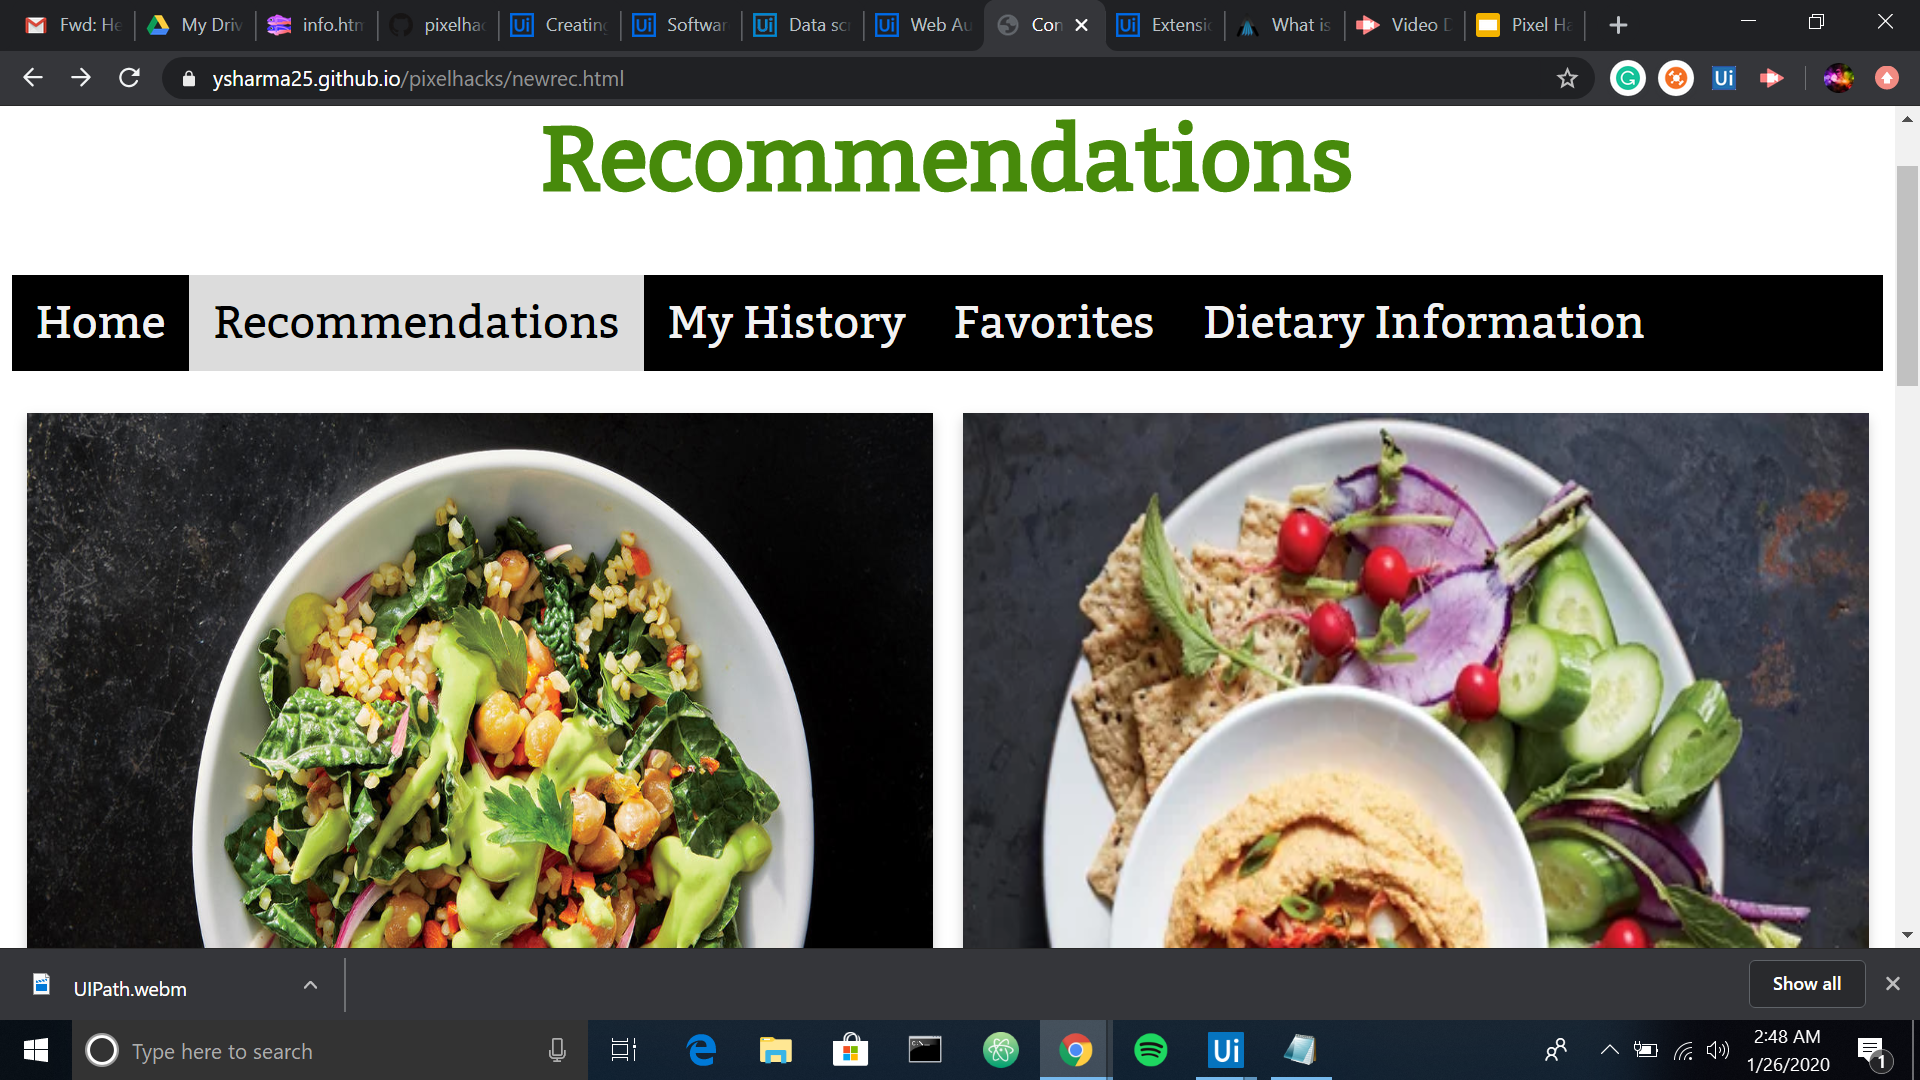1920x1080 pixels.
Task: Open the Windows Start menu
Action: point(36,1050)
